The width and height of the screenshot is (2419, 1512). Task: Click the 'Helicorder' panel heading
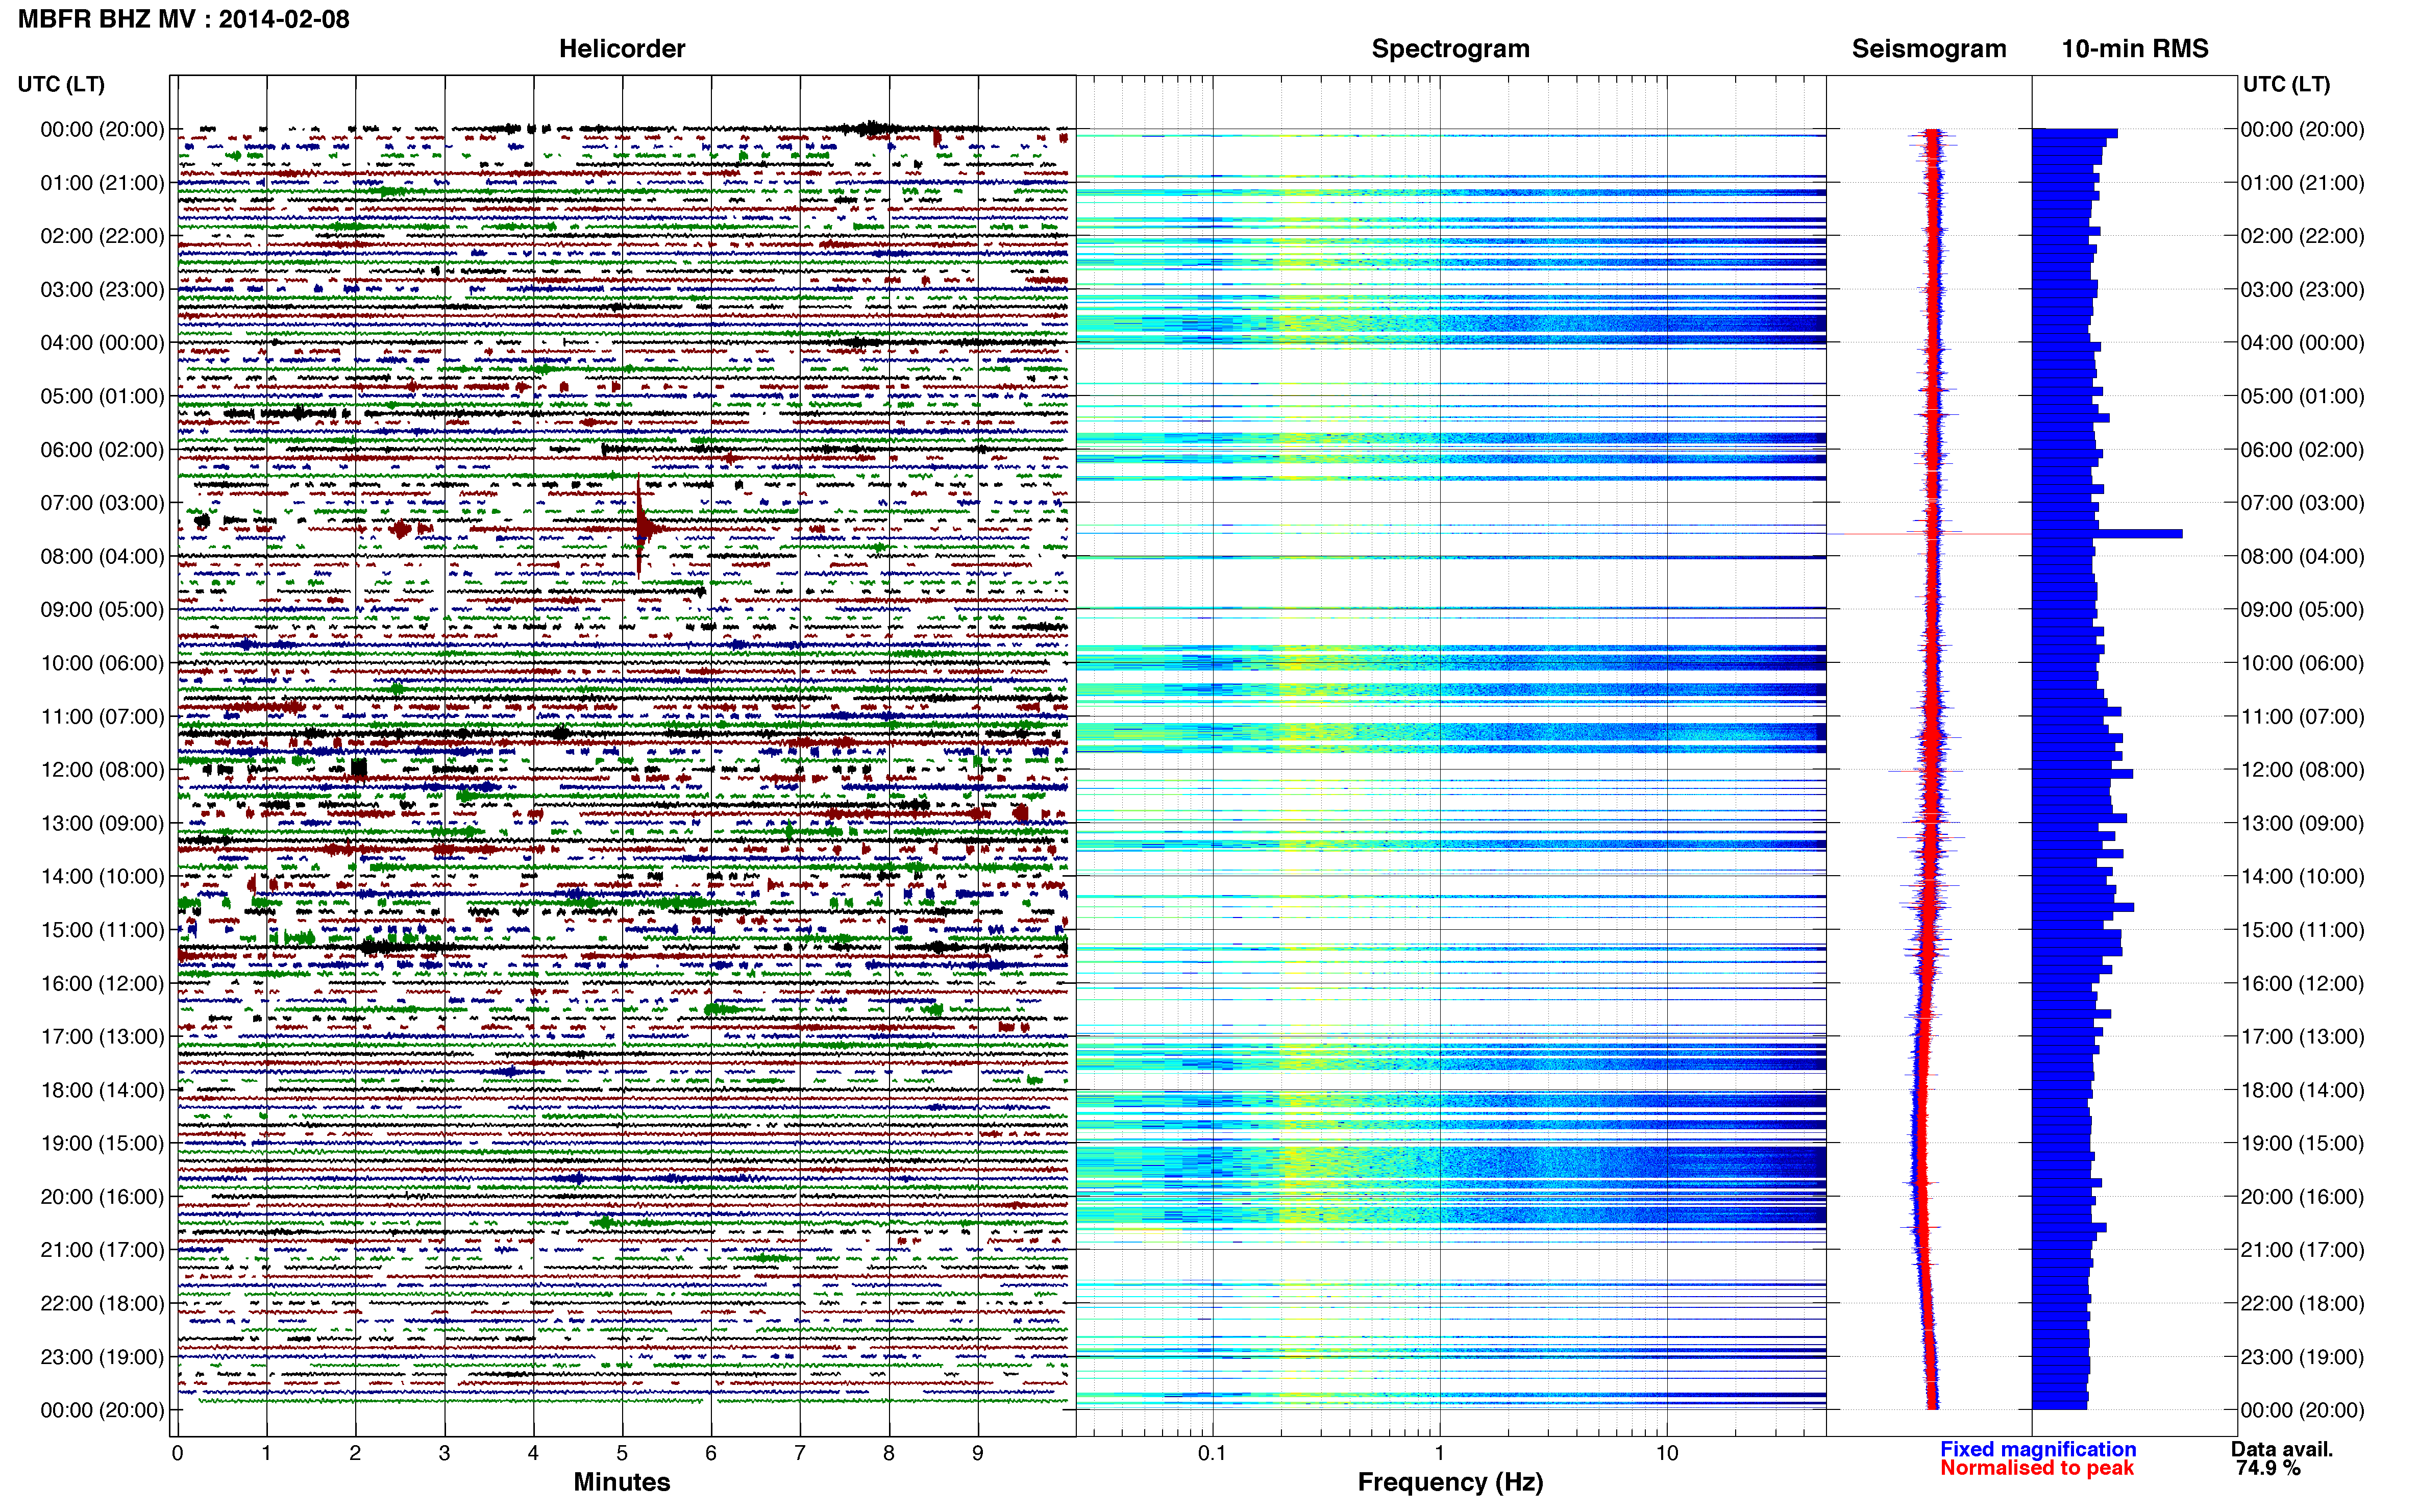click(x=622, y=49)
